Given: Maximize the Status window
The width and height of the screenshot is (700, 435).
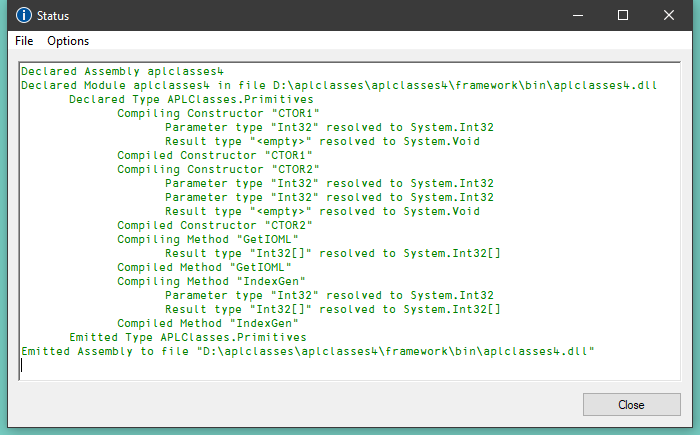Looking at the screenshot, I should (622, 16).
